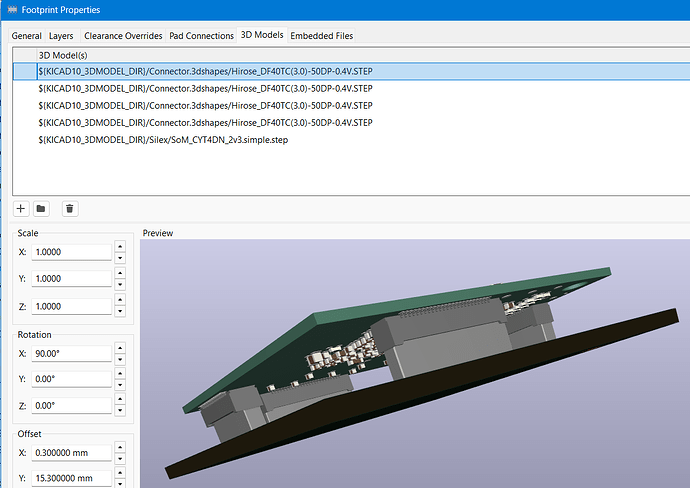690x488 pixels.
Task: Click the Rotation Y input field
Action: tap(72, 379)
